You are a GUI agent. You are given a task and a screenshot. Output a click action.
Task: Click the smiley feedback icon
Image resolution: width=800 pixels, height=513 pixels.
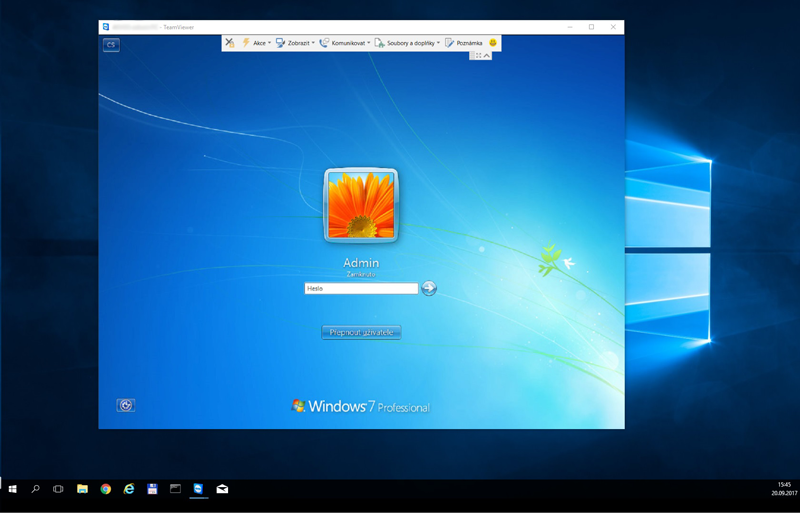493,43
